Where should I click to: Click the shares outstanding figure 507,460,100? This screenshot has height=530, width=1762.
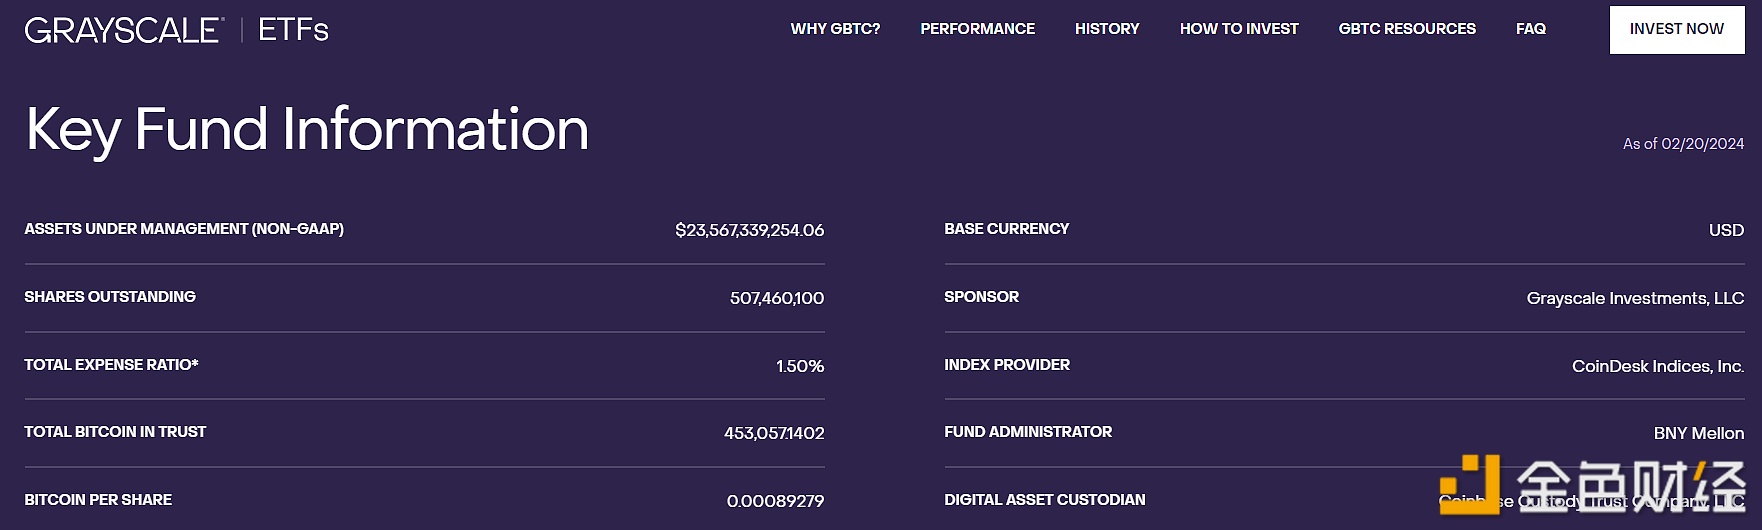point(776,298)
